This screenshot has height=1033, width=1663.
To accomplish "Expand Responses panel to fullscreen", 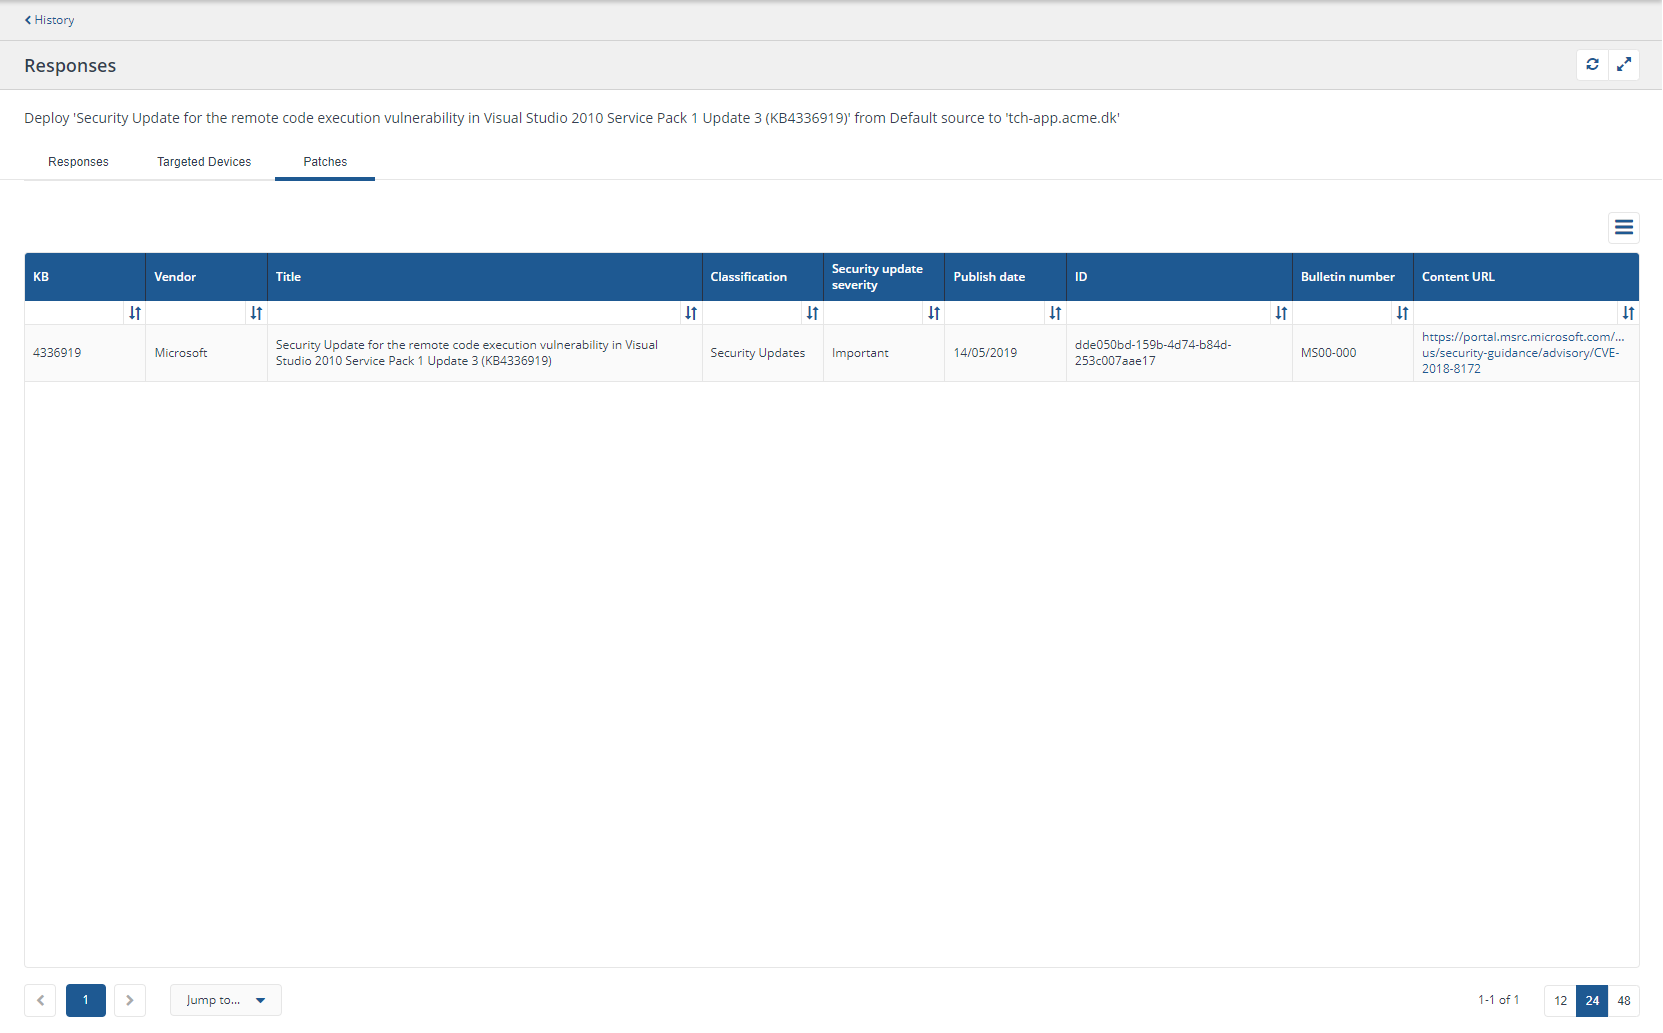I will pos(1624,65).
